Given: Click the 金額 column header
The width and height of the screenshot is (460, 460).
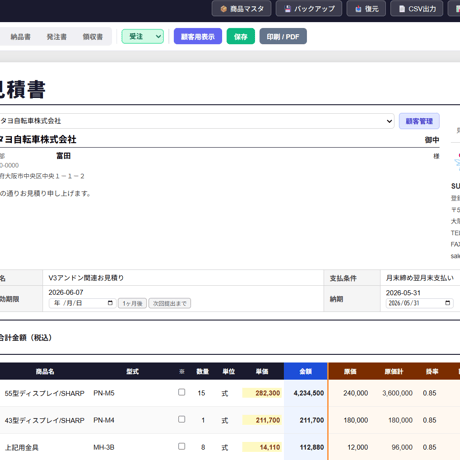Looking at the screenshot, I should click(x=306, y=371).
